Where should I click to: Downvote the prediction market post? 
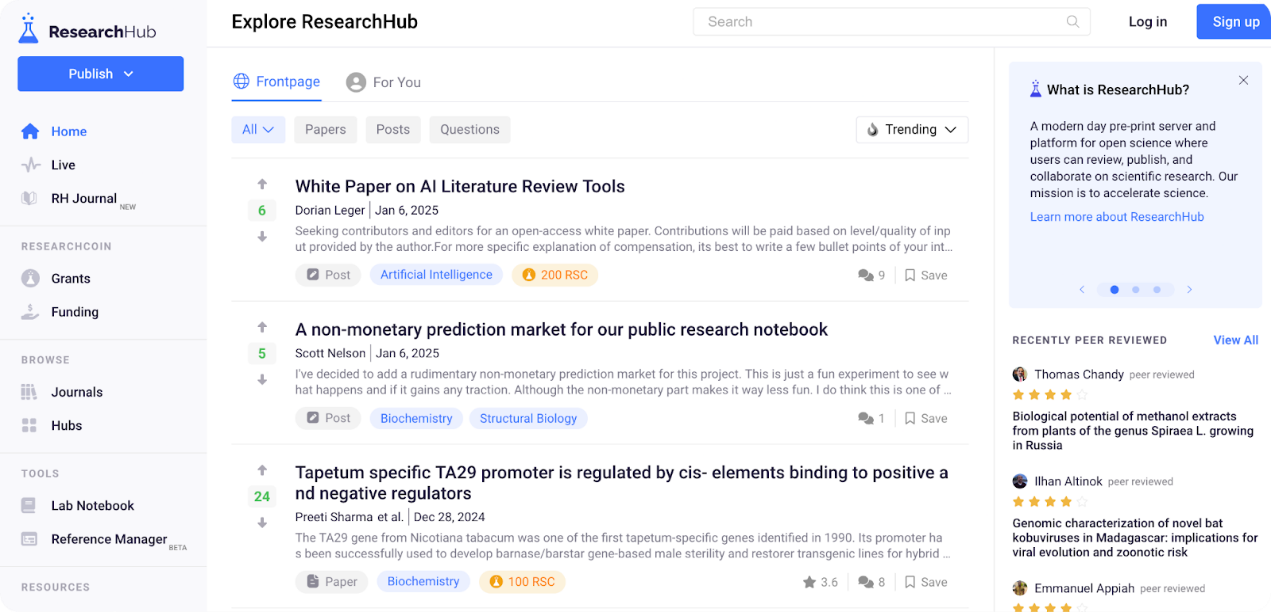[262, 380]
